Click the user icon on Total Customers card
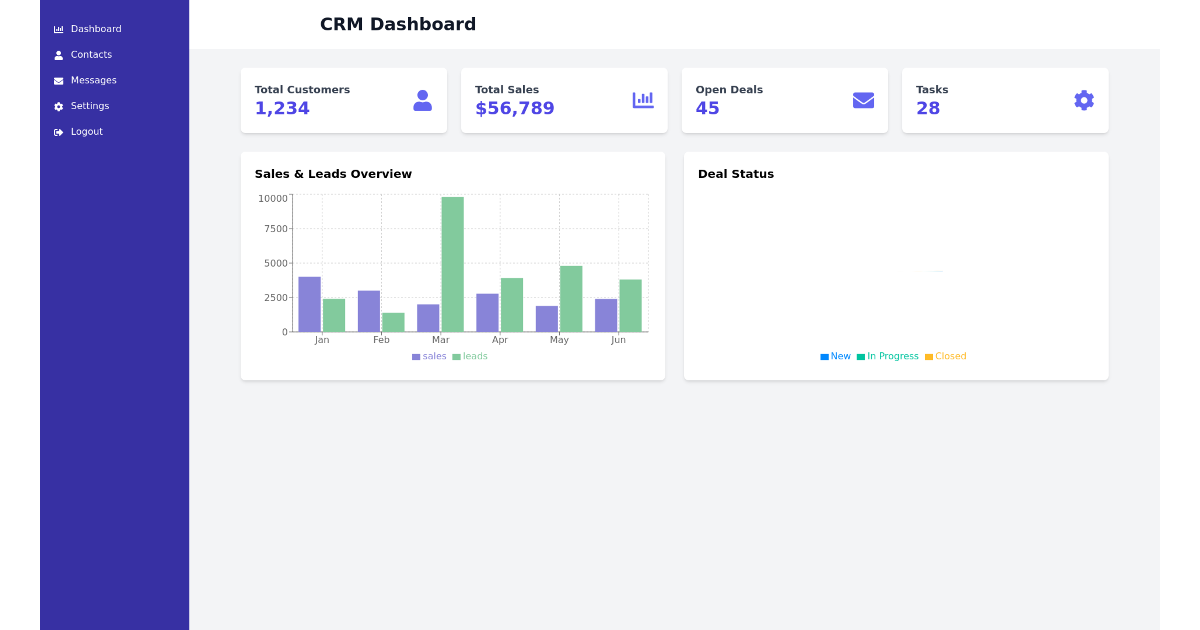 [422, 100]
